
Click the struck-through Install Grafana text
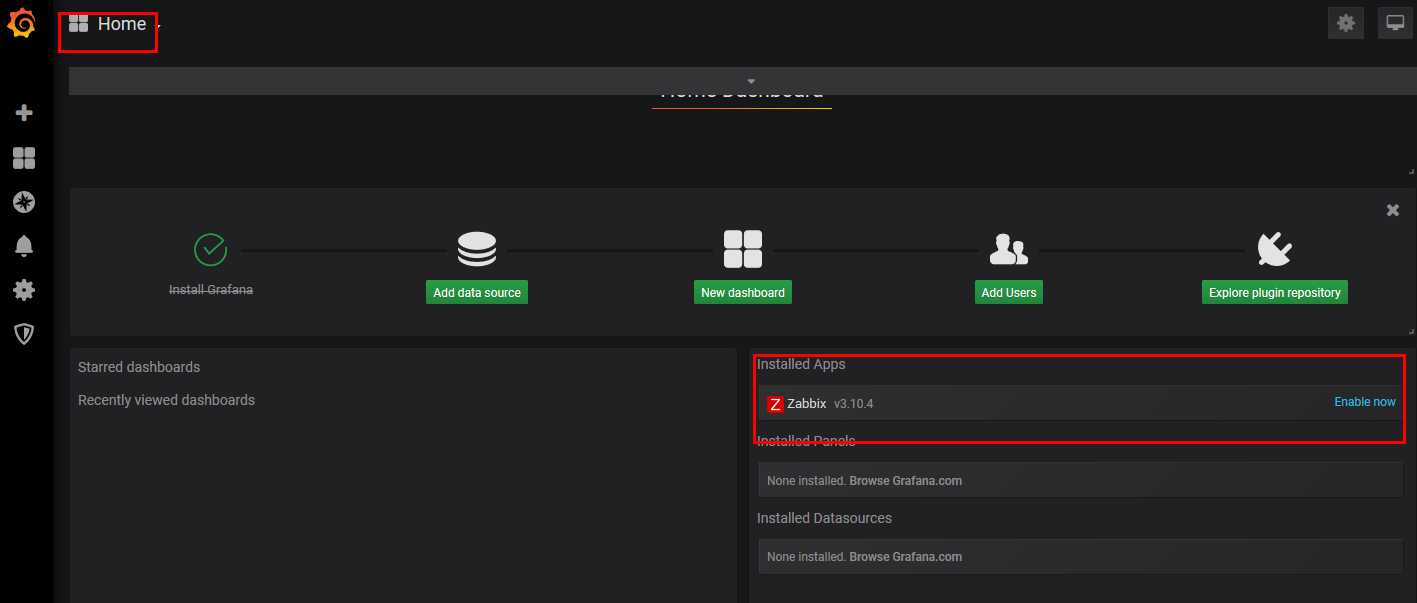211,290
